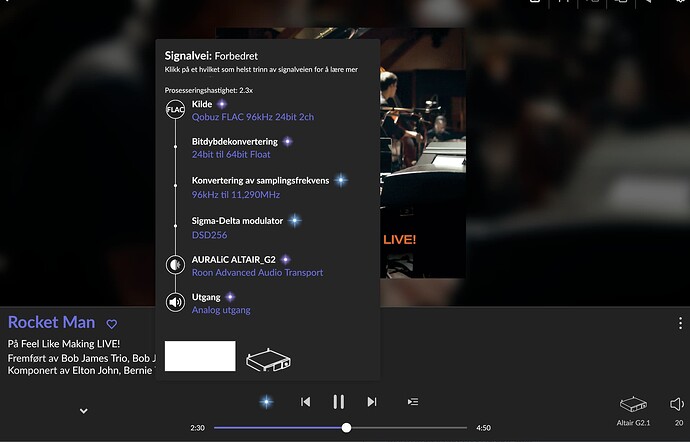Open the album Feel Like Making LIVE! link
Viewport: 690px width, 442px height.
tap(70, 344)
